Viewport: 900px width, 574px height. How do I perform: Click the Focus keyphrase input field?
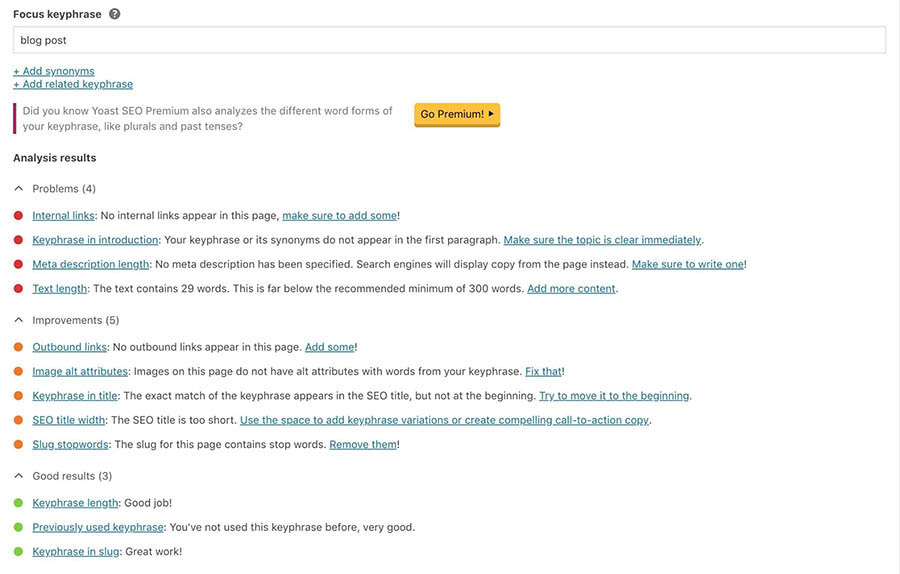click(x=449, y=40)
